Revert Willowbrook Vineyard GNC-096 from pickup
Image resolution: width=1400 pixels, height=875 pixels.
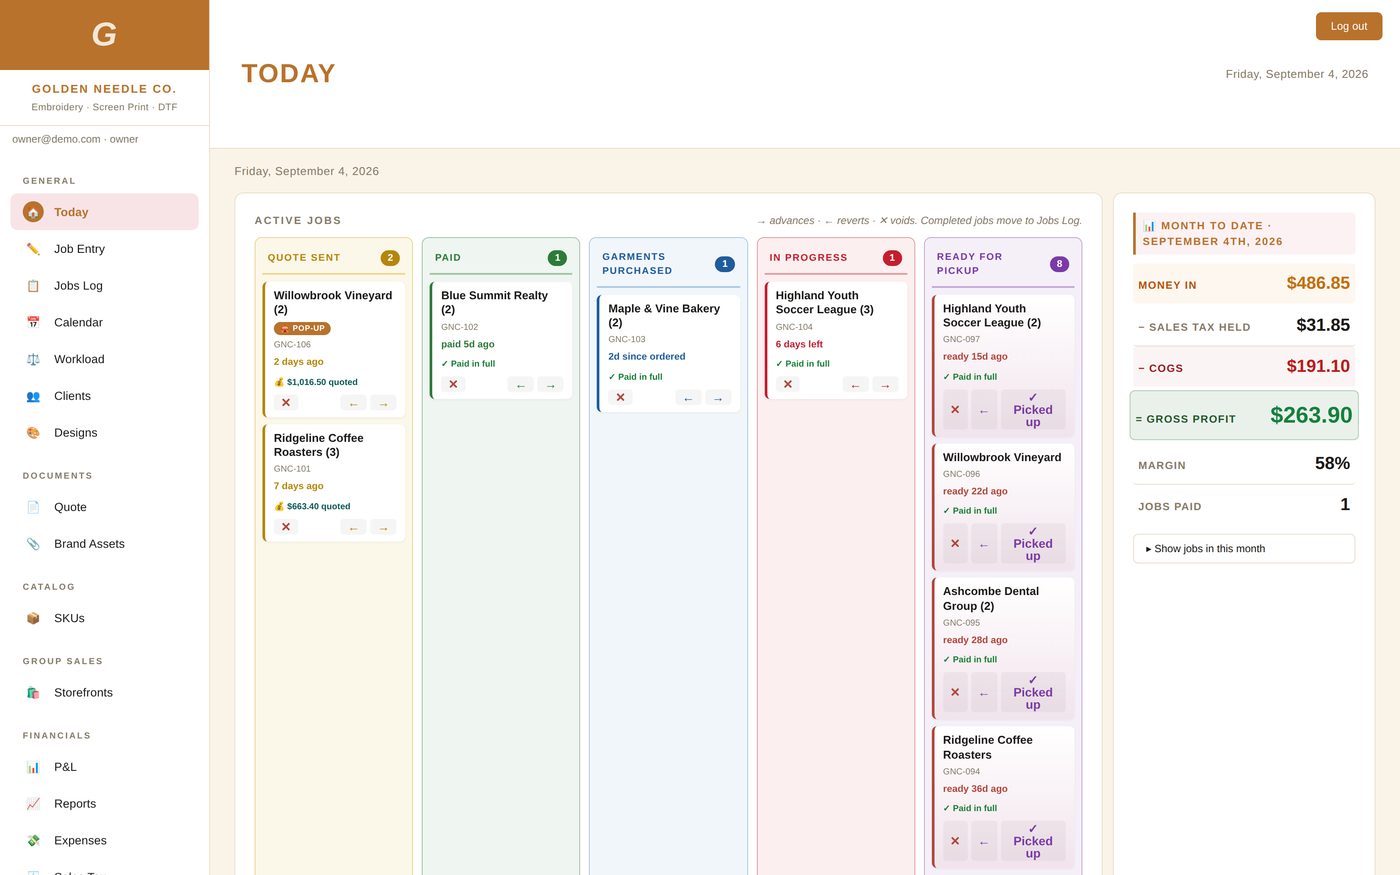984,544
